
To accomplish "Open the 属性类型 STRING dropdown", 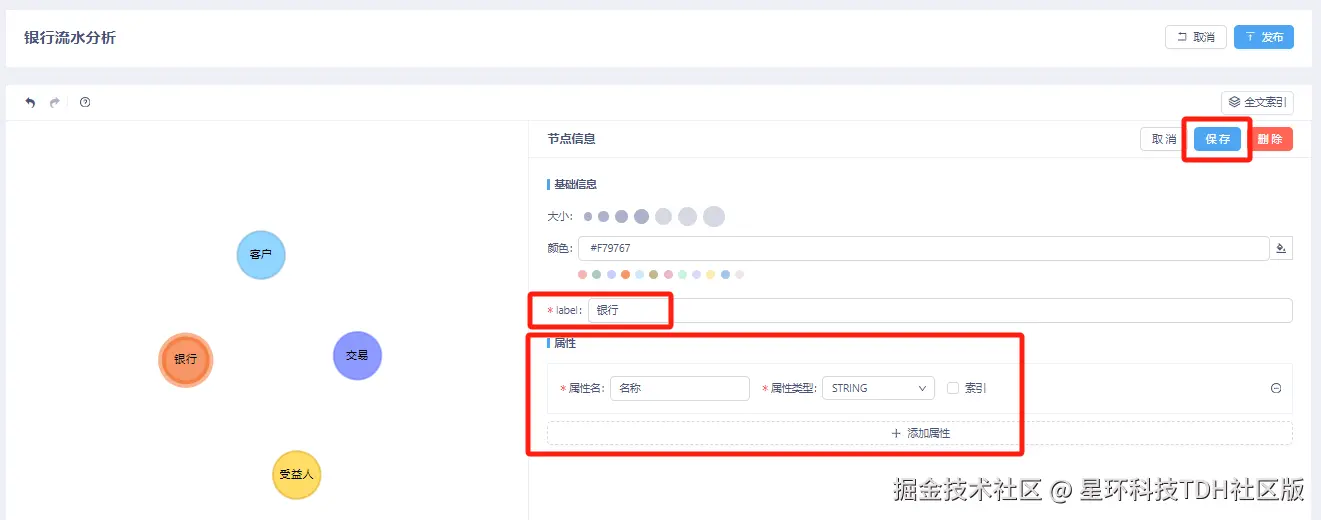I will 878,388.
